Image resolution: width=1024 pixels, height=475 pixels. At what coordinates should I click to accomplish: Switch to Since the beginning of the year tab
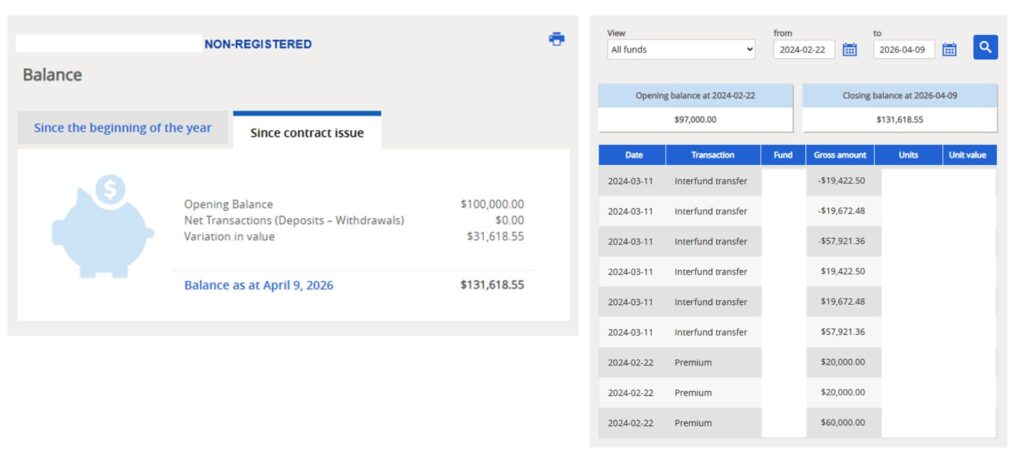pos(123,128)
